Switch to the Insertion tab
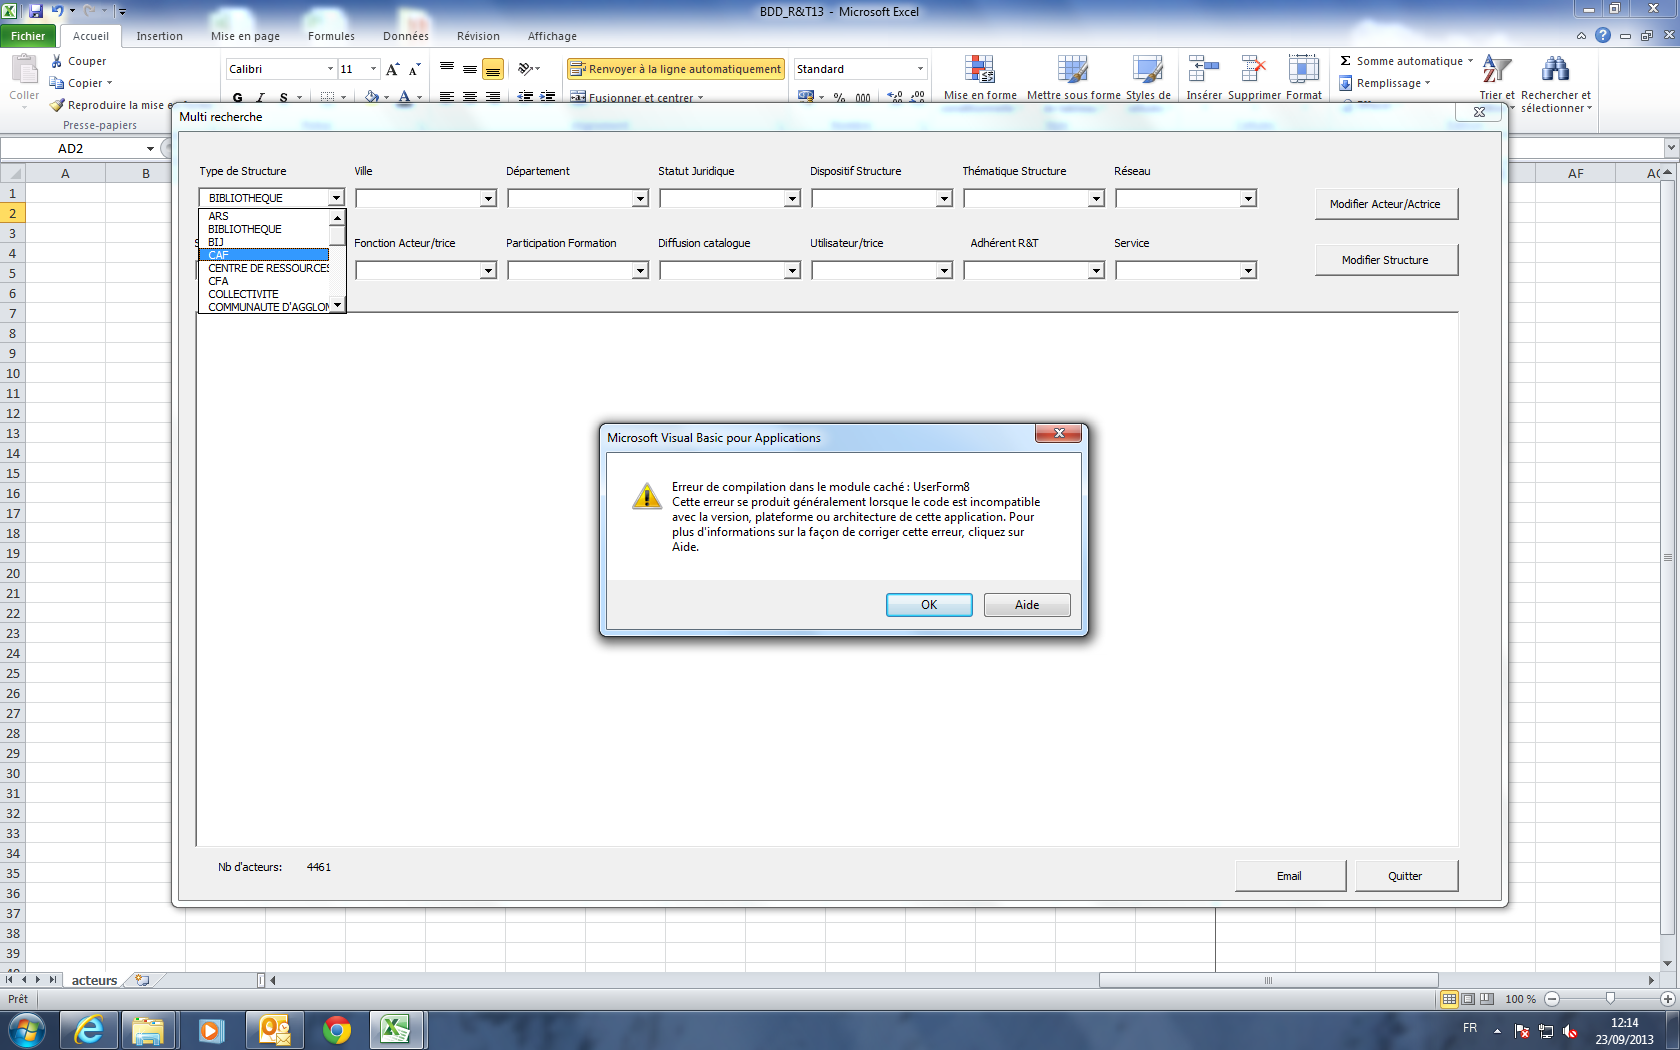The image size is (1680, 1050). (x=159, y=36)
